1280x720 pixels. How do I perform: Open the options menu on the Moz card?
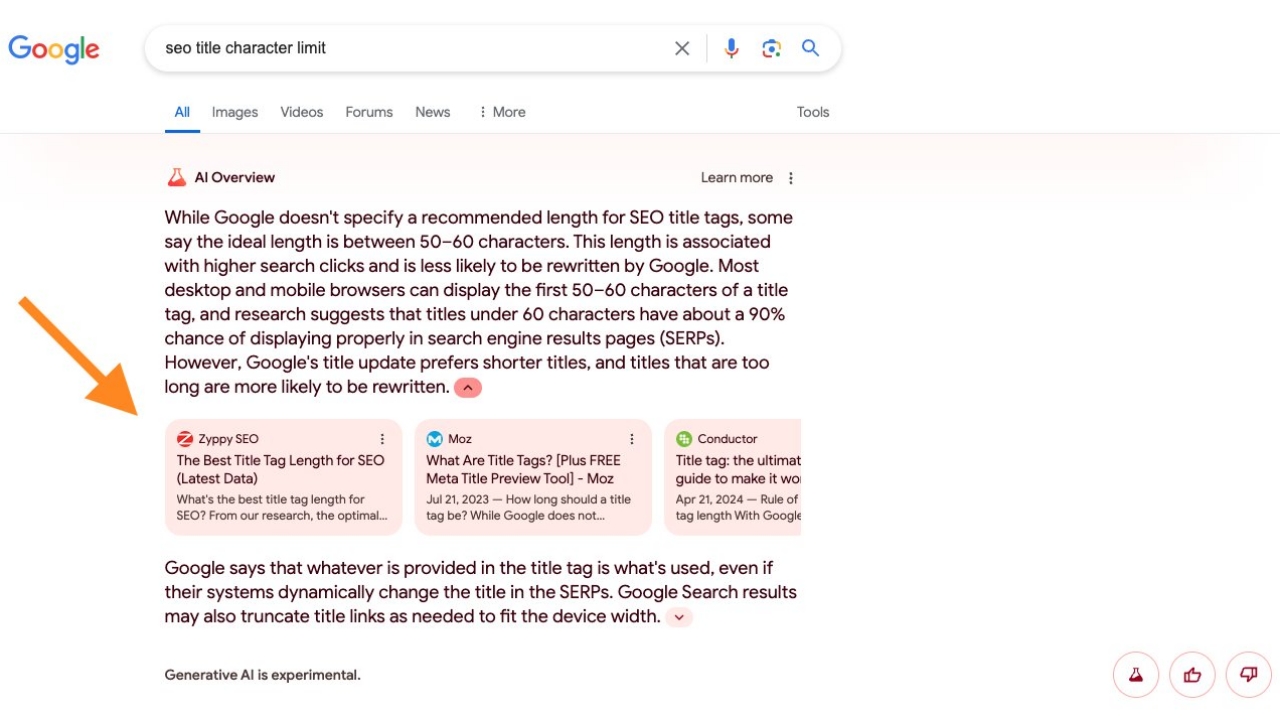click(x=631, y=438)
